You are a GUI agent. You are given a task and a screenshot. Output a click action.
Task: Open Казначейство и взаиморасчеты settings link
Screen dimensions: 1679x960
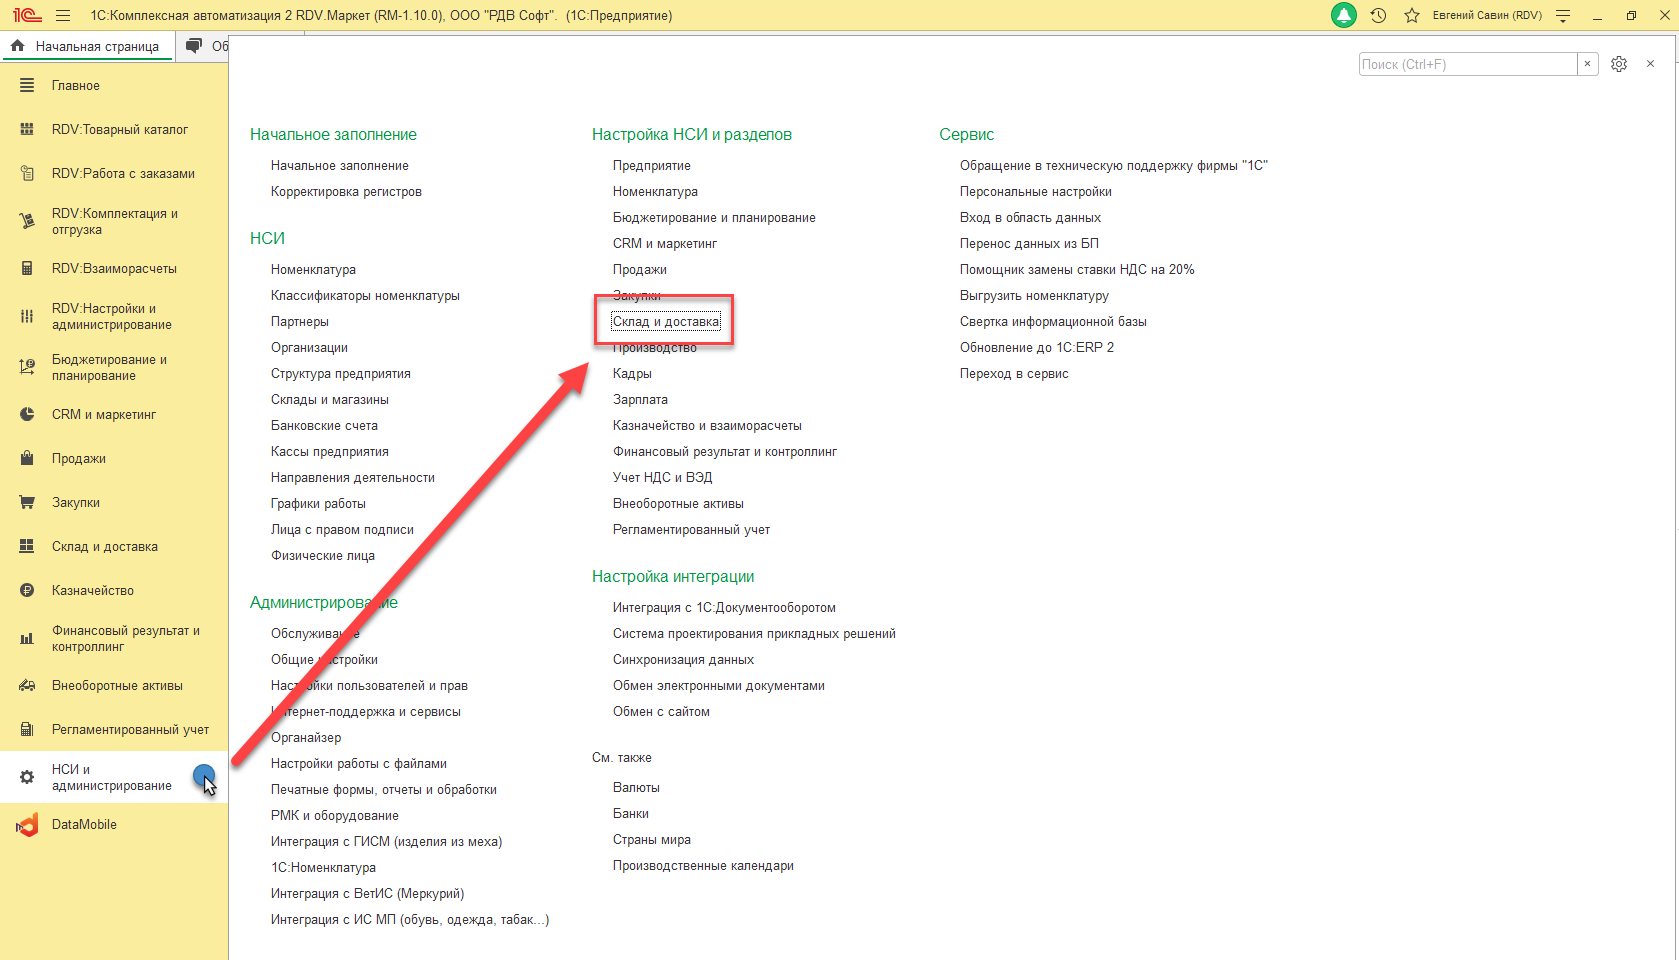click(707, 426)
